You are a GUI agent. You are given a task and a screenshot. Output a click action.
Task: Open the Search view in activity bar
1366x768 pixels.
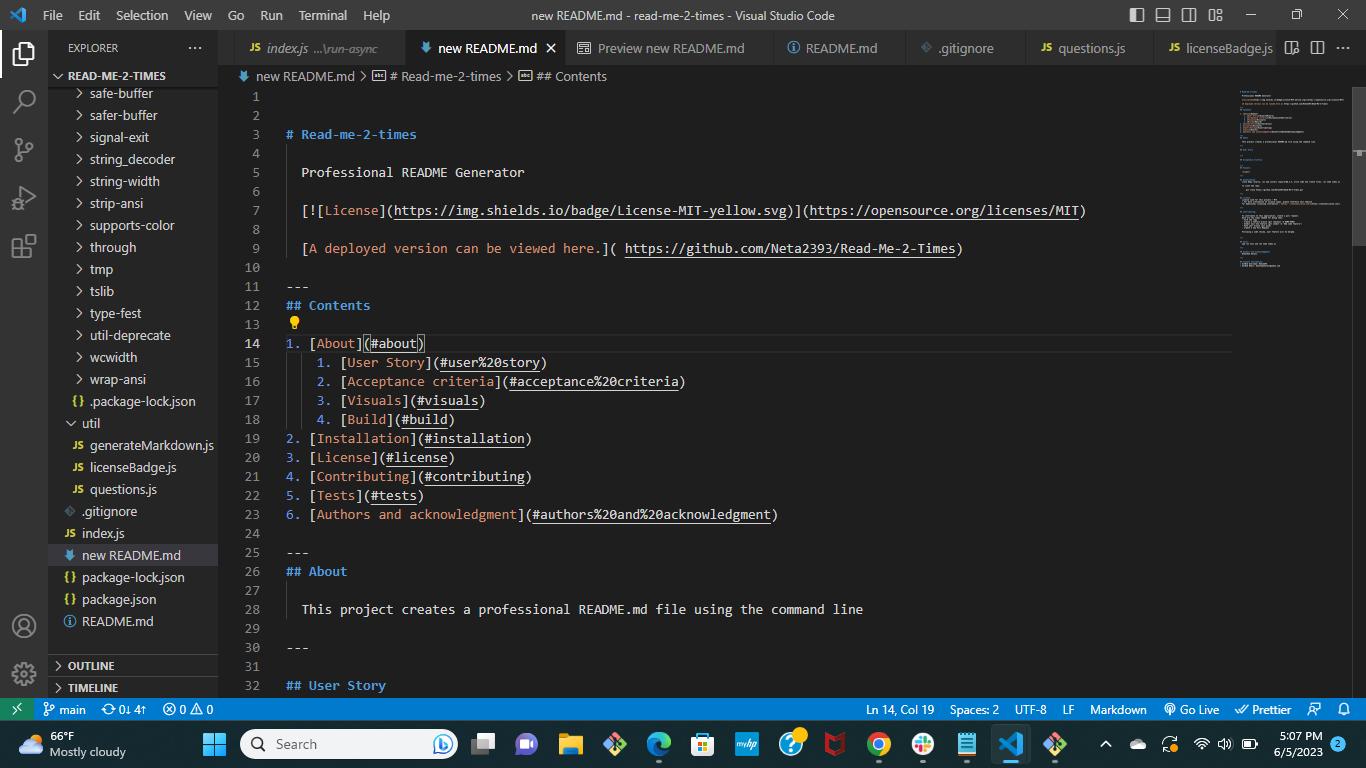click(24, 102)
